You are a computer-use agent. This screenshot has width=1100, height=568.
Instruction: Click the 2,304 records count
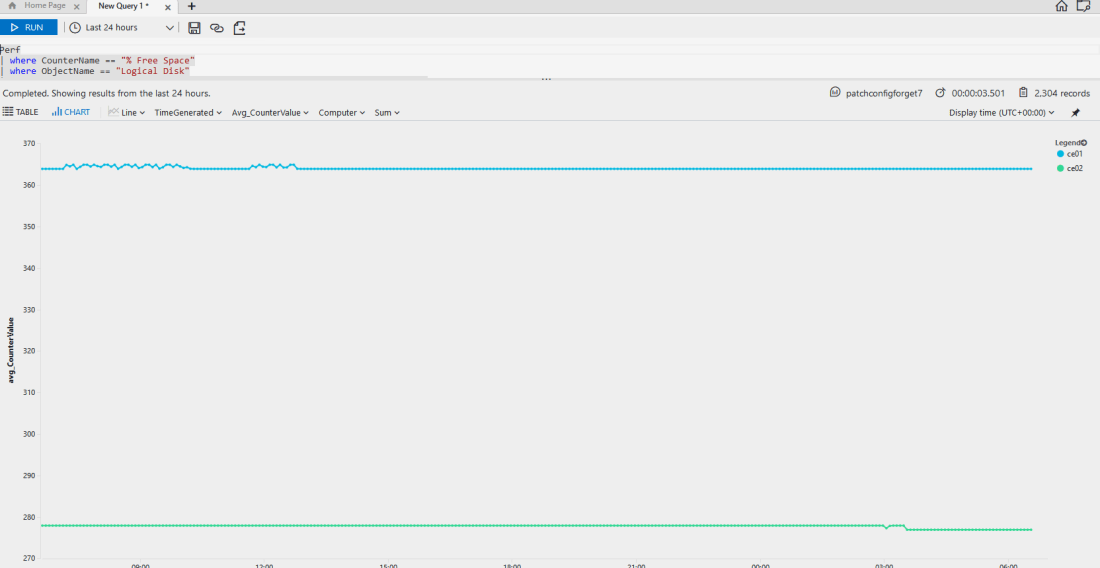pyautogui.click(x=1062, y=93)
